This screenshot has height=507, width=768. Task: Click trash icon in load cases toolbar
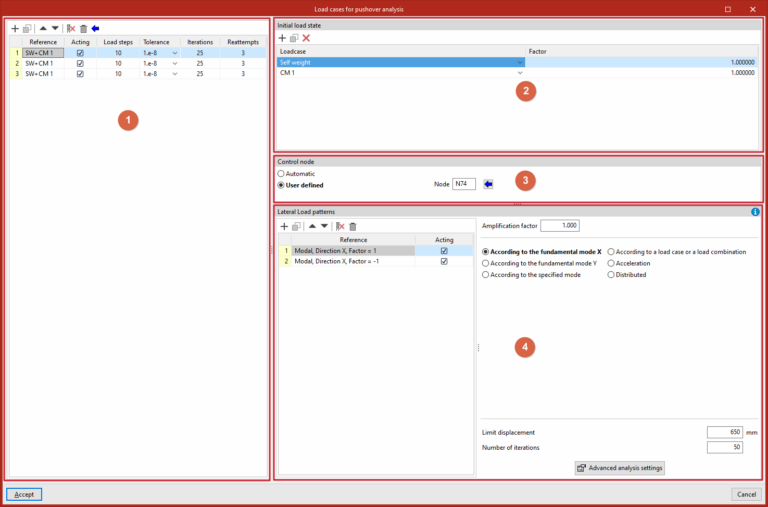(83, 29)
